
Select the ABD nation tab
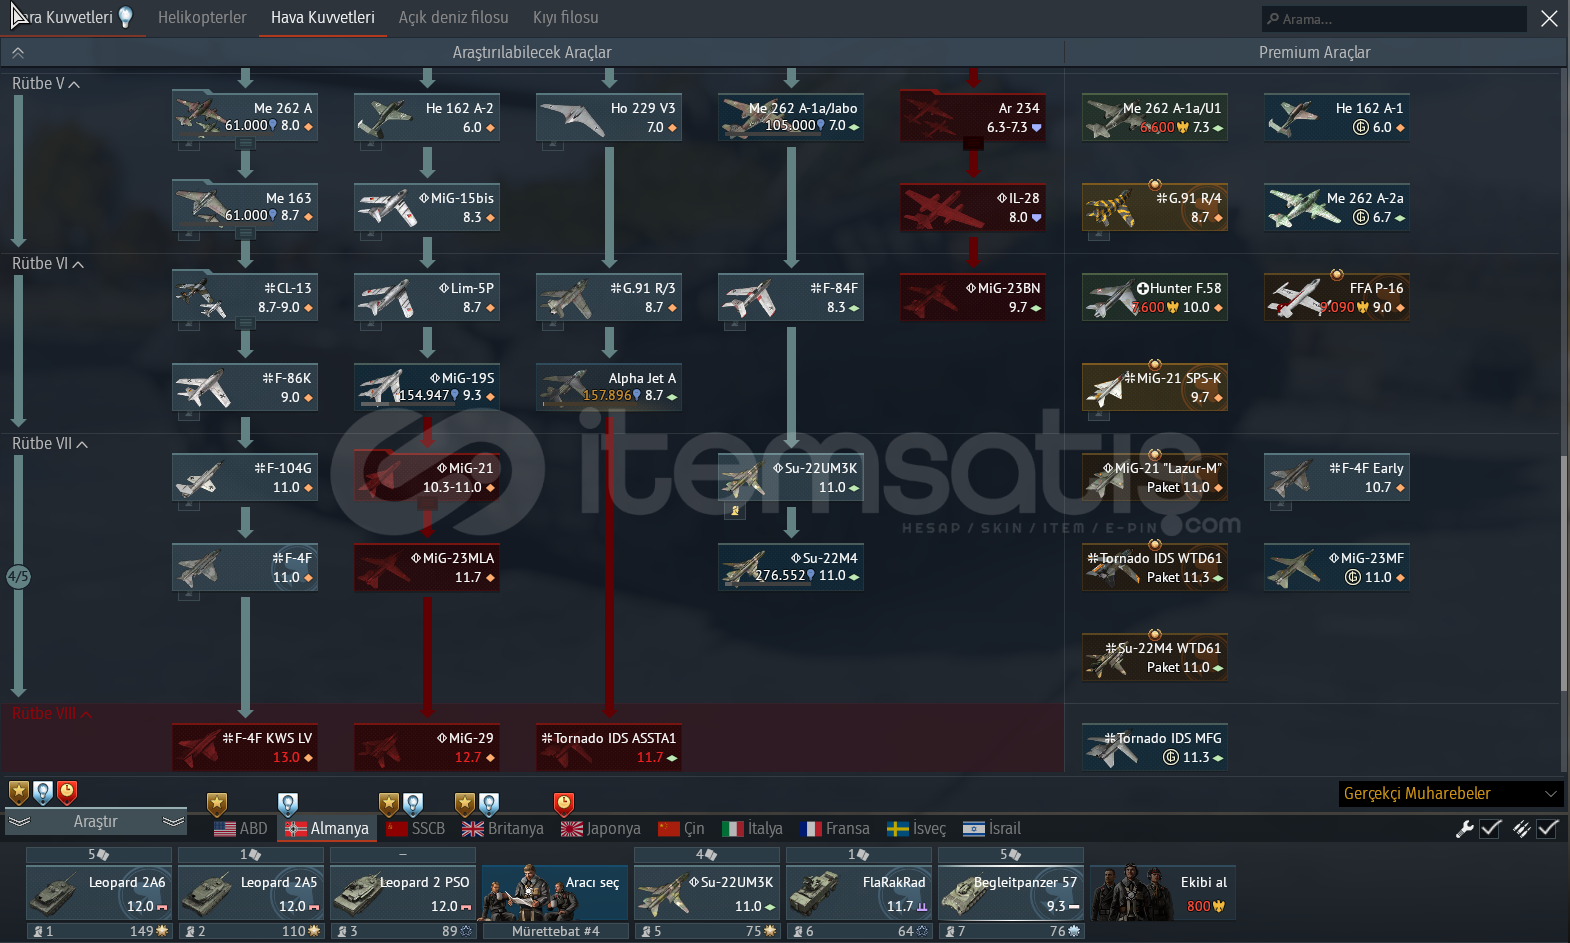coord(241,828)
